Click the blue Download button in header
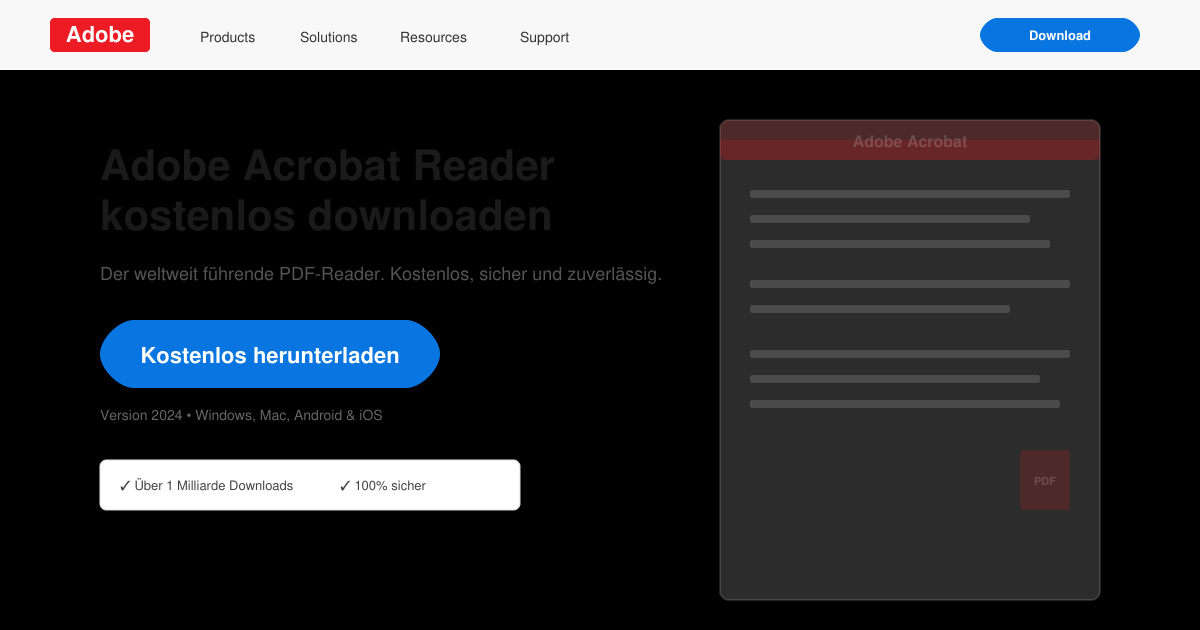This screenshot has height=630, width=1200. coord(1060,35)
